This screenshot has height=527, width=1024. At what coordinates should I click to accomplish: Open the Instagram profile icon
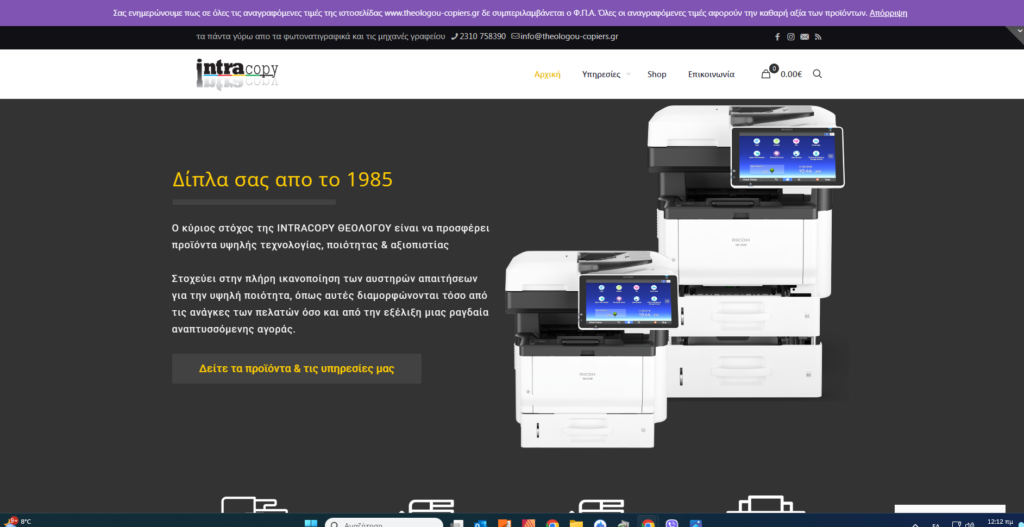coord(791,37)
